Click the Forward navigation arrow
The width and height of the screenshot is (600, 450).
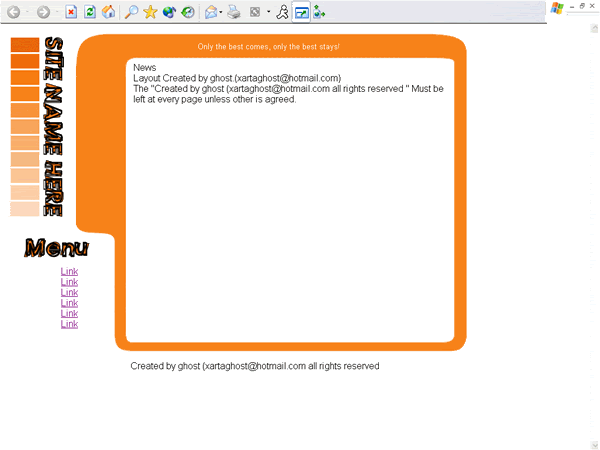click(43, 12)
